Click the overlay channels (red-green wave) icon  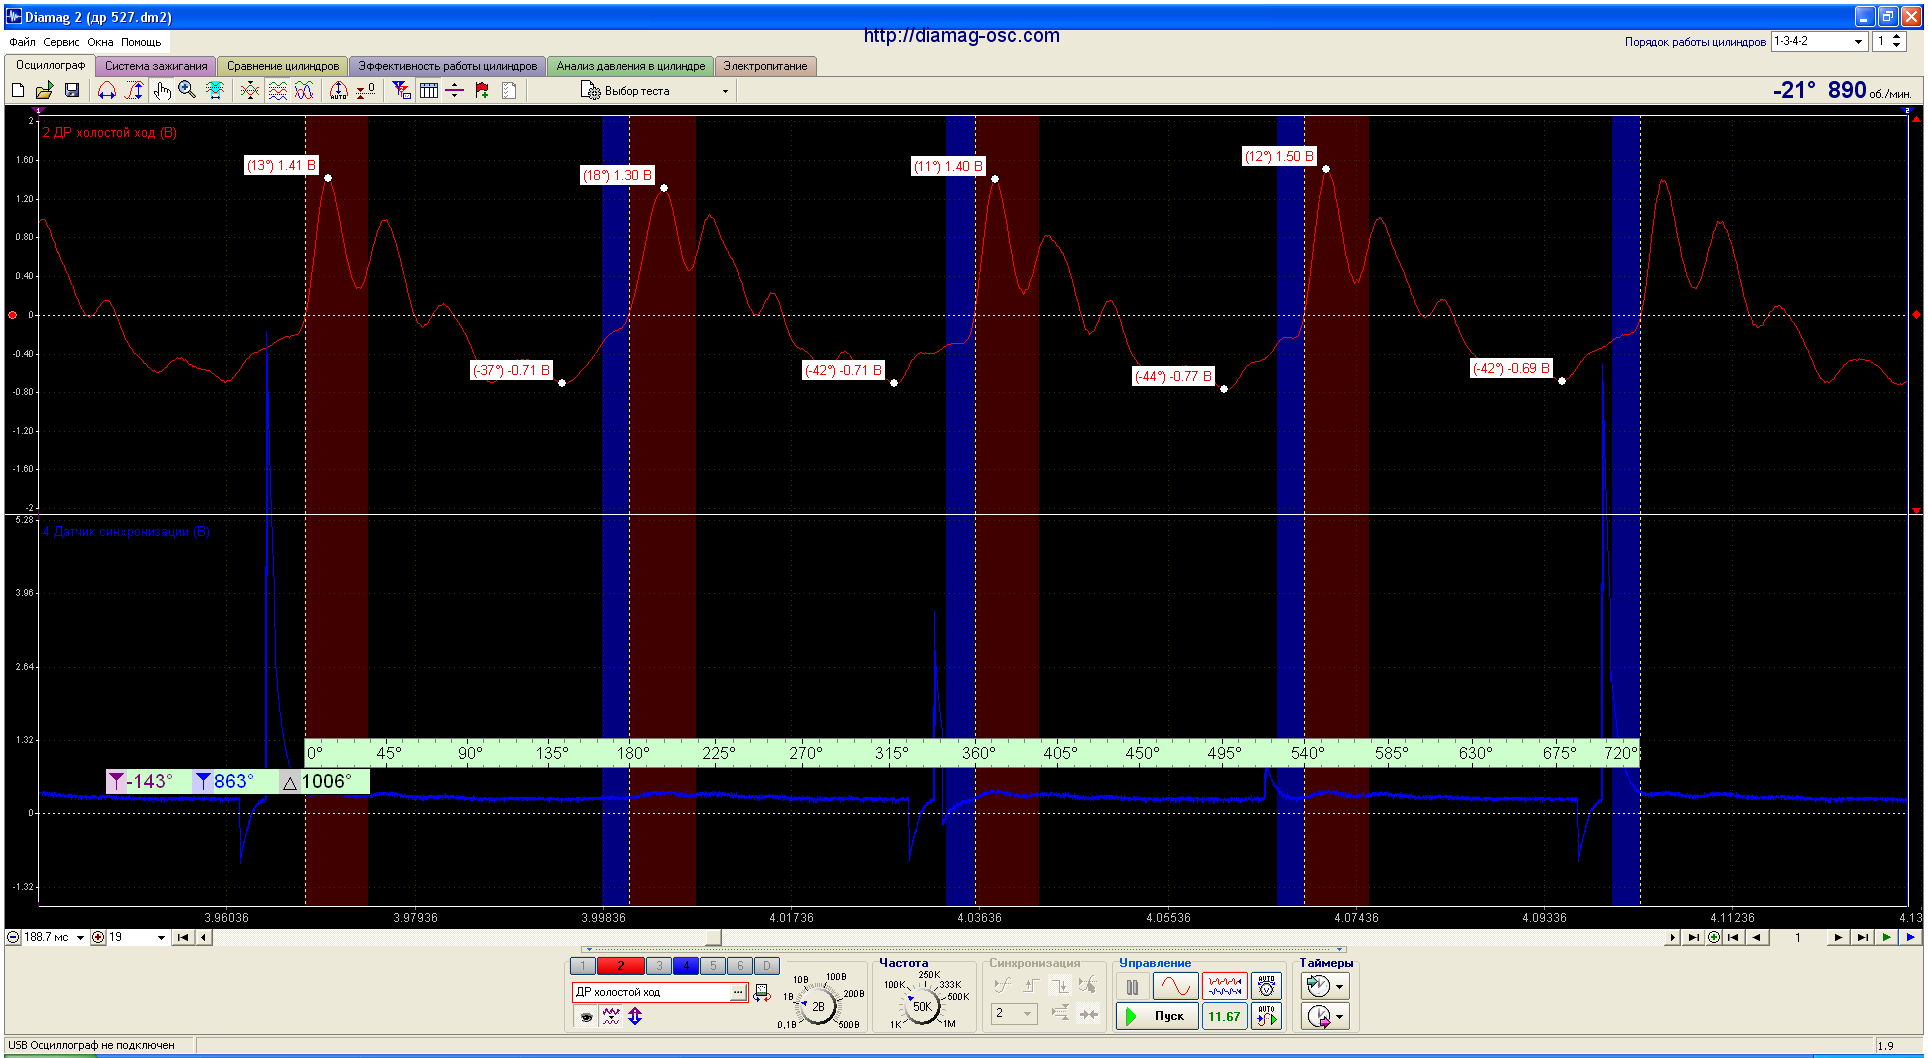tap(250, 91)
